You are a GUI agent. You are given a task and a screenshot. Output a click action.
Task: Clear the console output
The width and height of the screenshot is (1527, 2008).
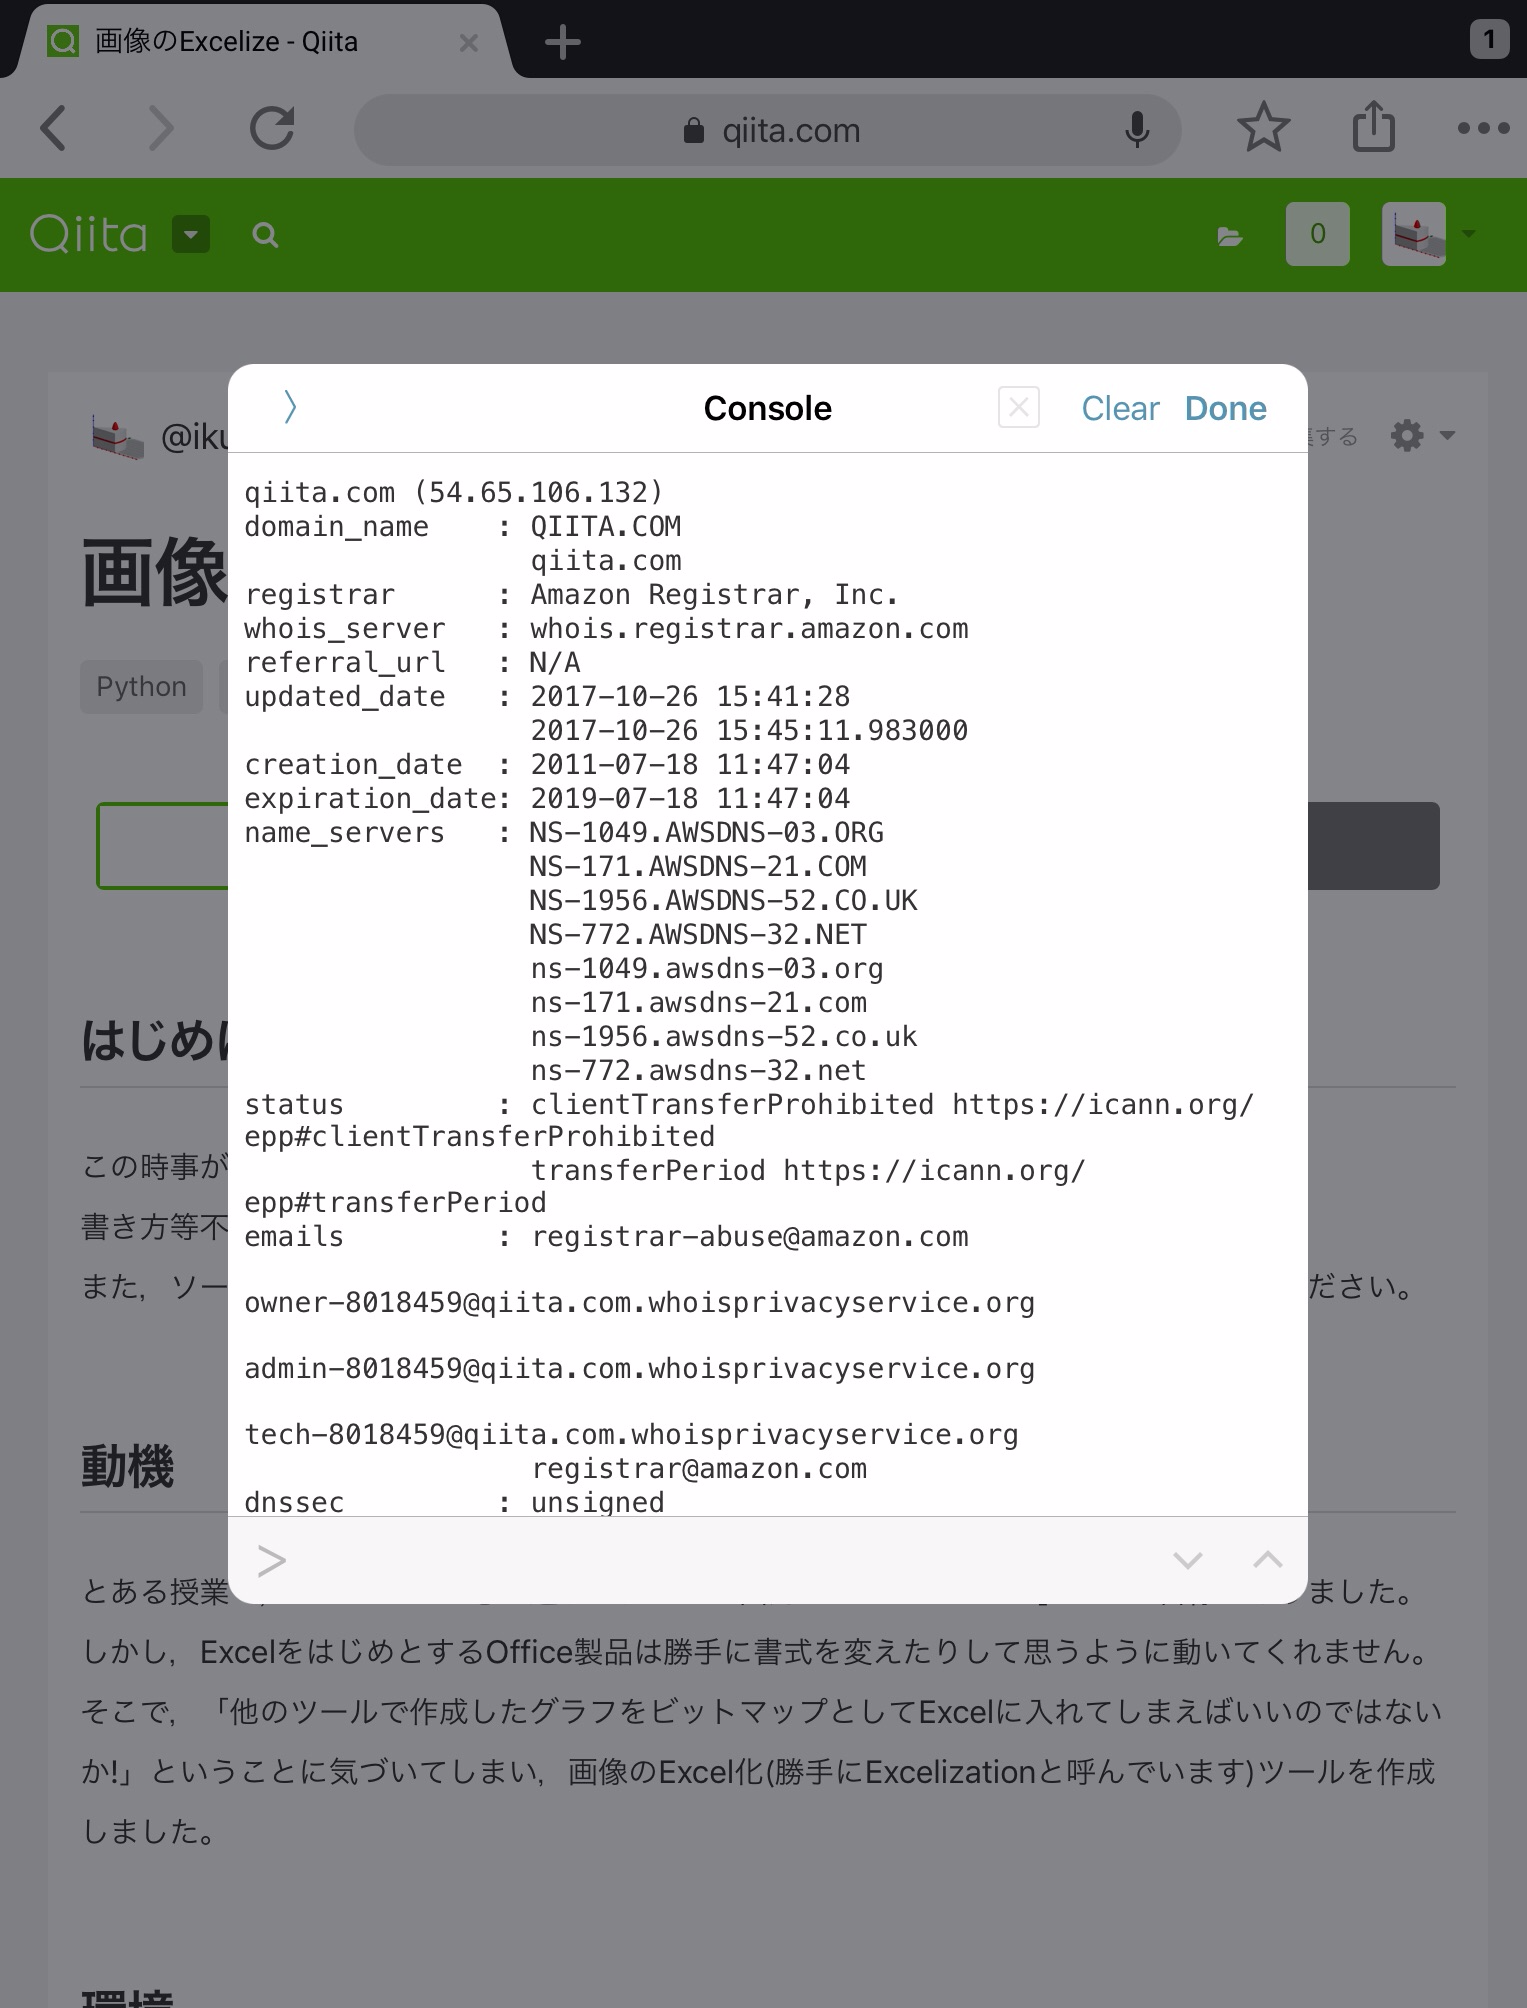coord(1120,408)
